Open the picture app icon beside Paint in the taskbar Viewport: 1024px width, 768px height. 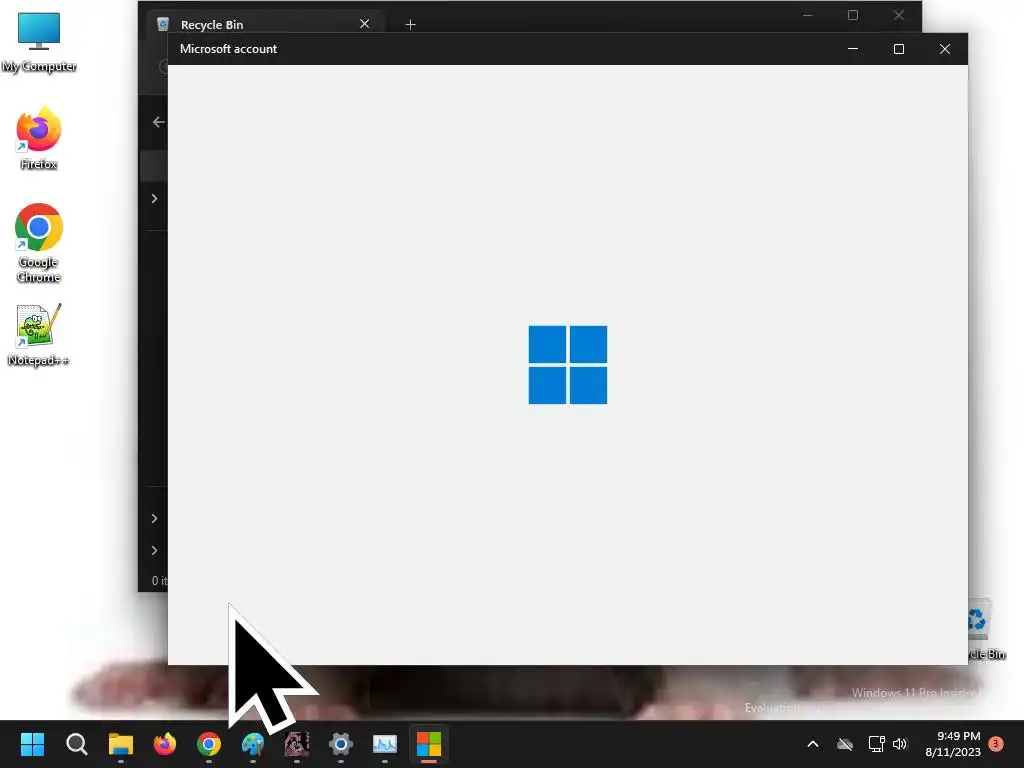coord(296,744)
